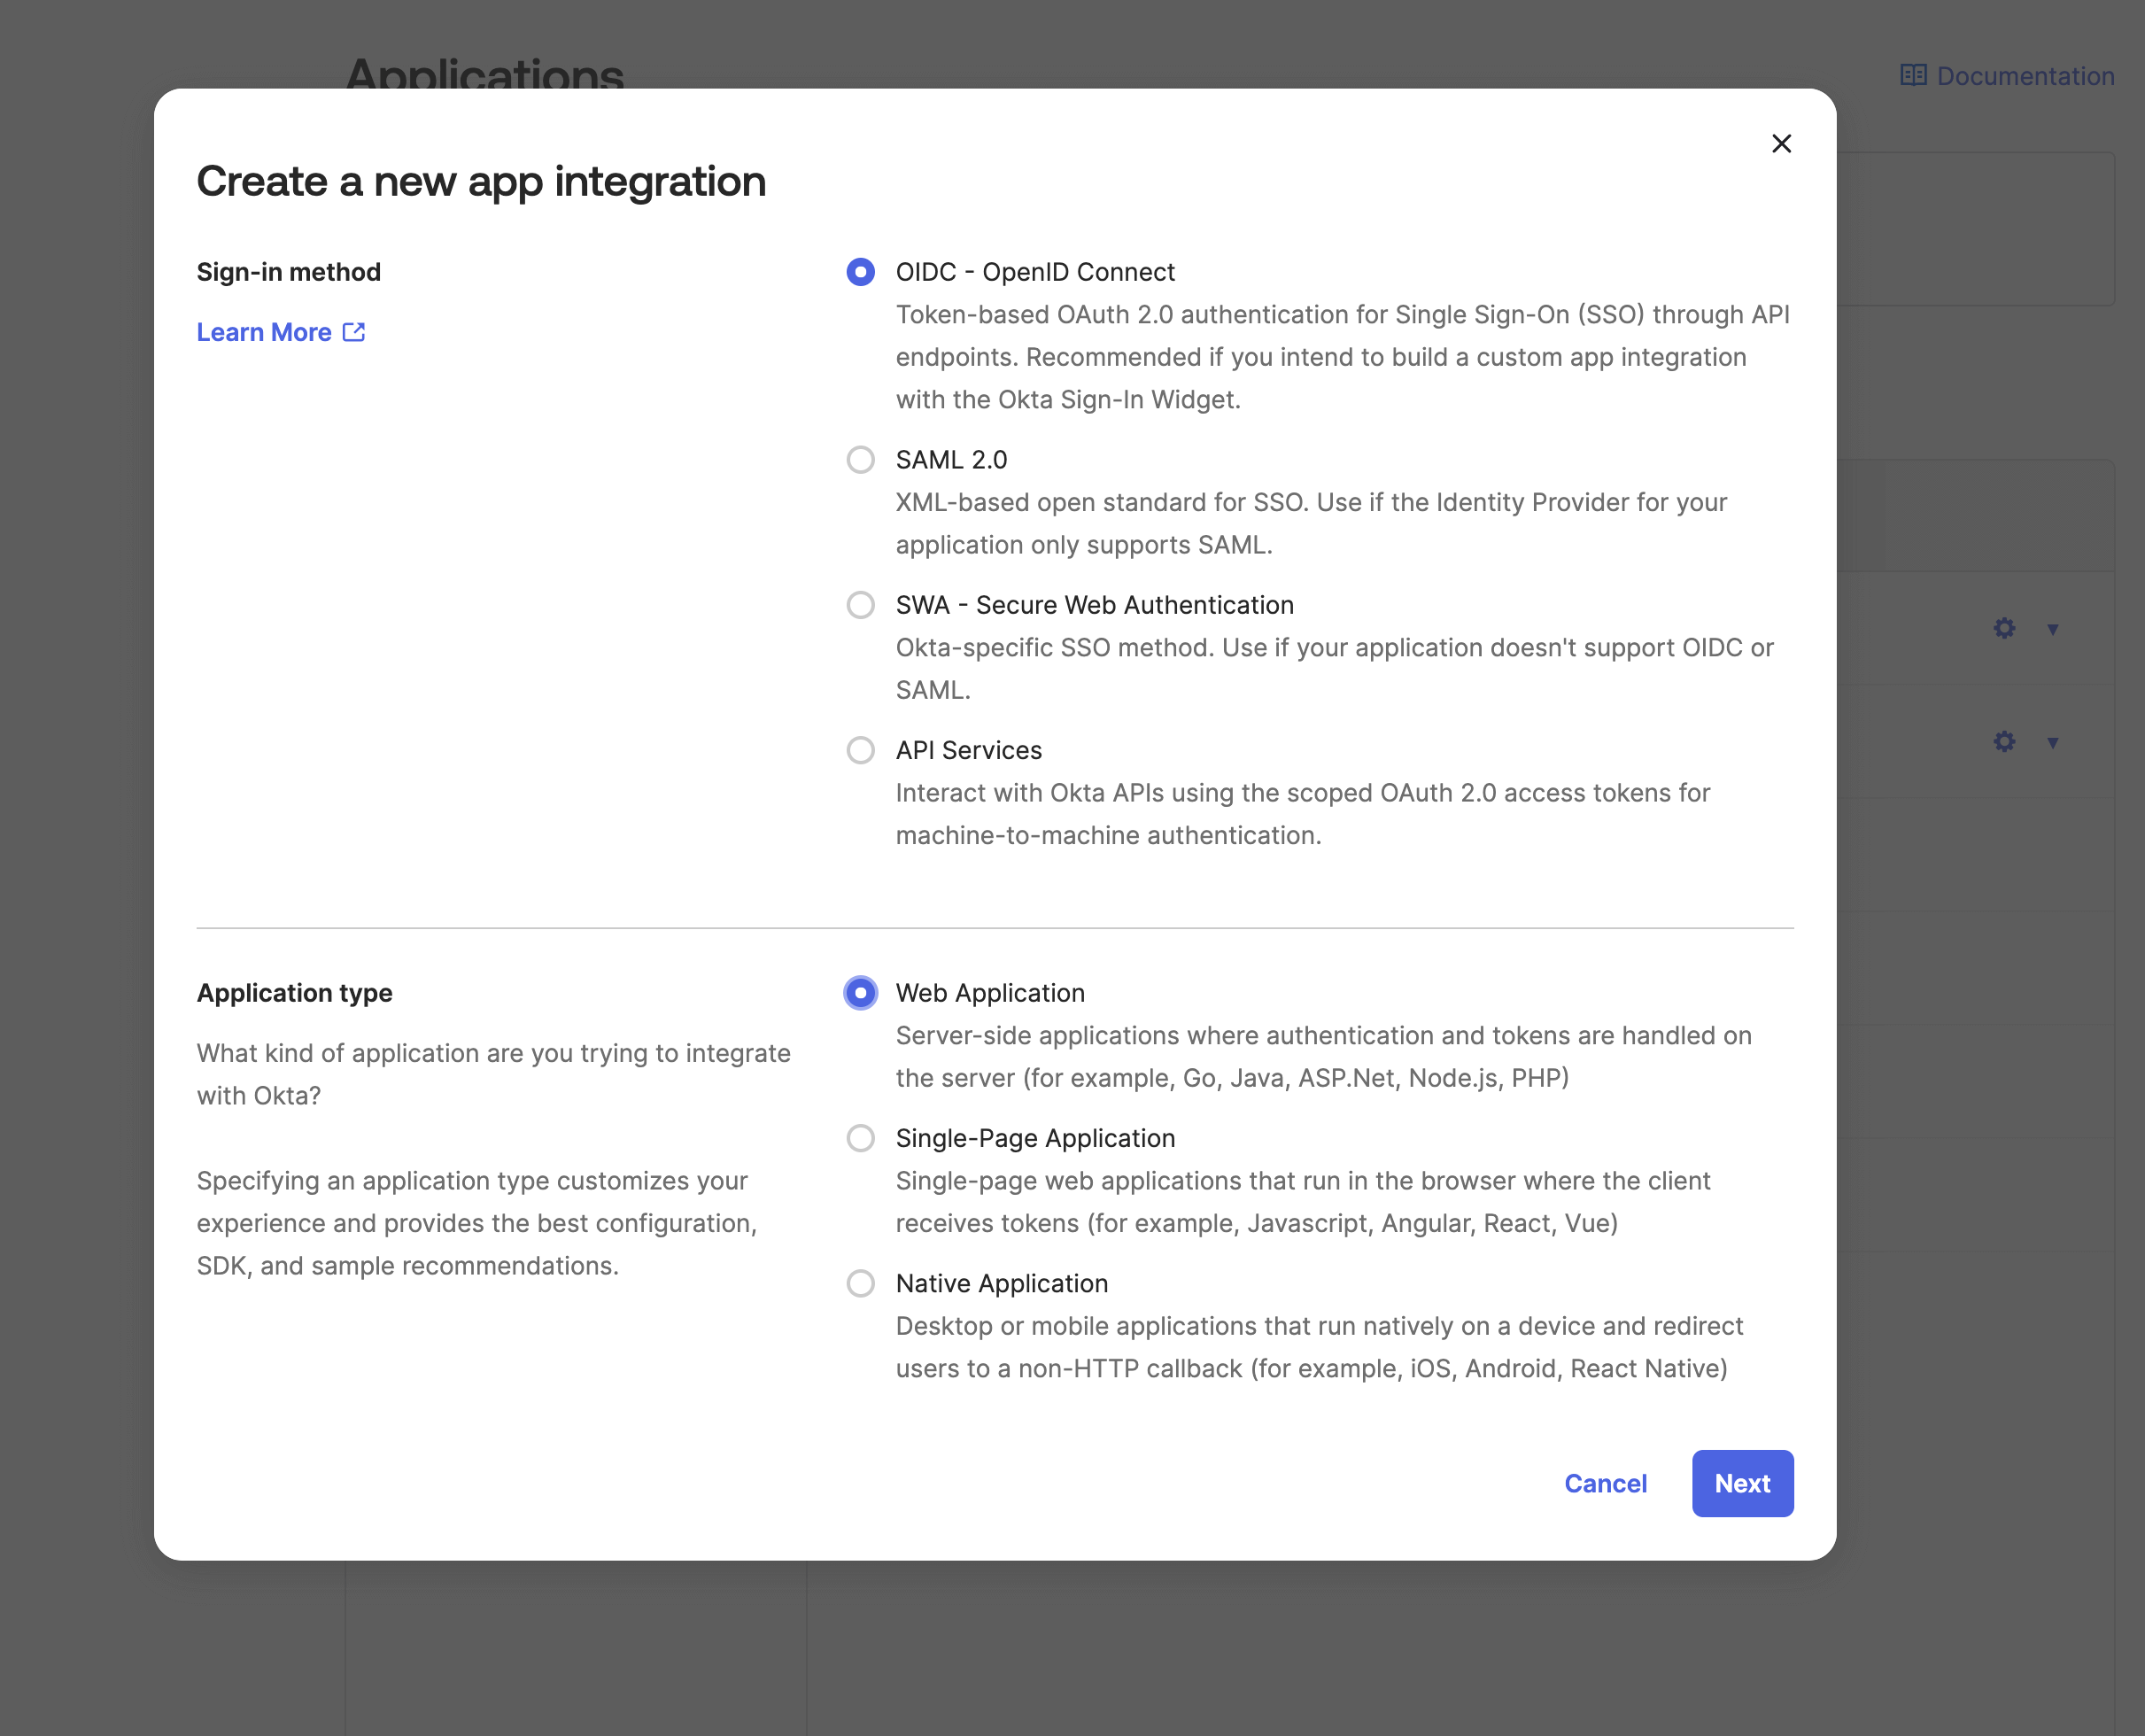The width and height of the screenshot is (2145, 1736).
Task: Expand the dropdown arrow next to the upper gear
Action: pyautogui.click(x=2052, y=628)
